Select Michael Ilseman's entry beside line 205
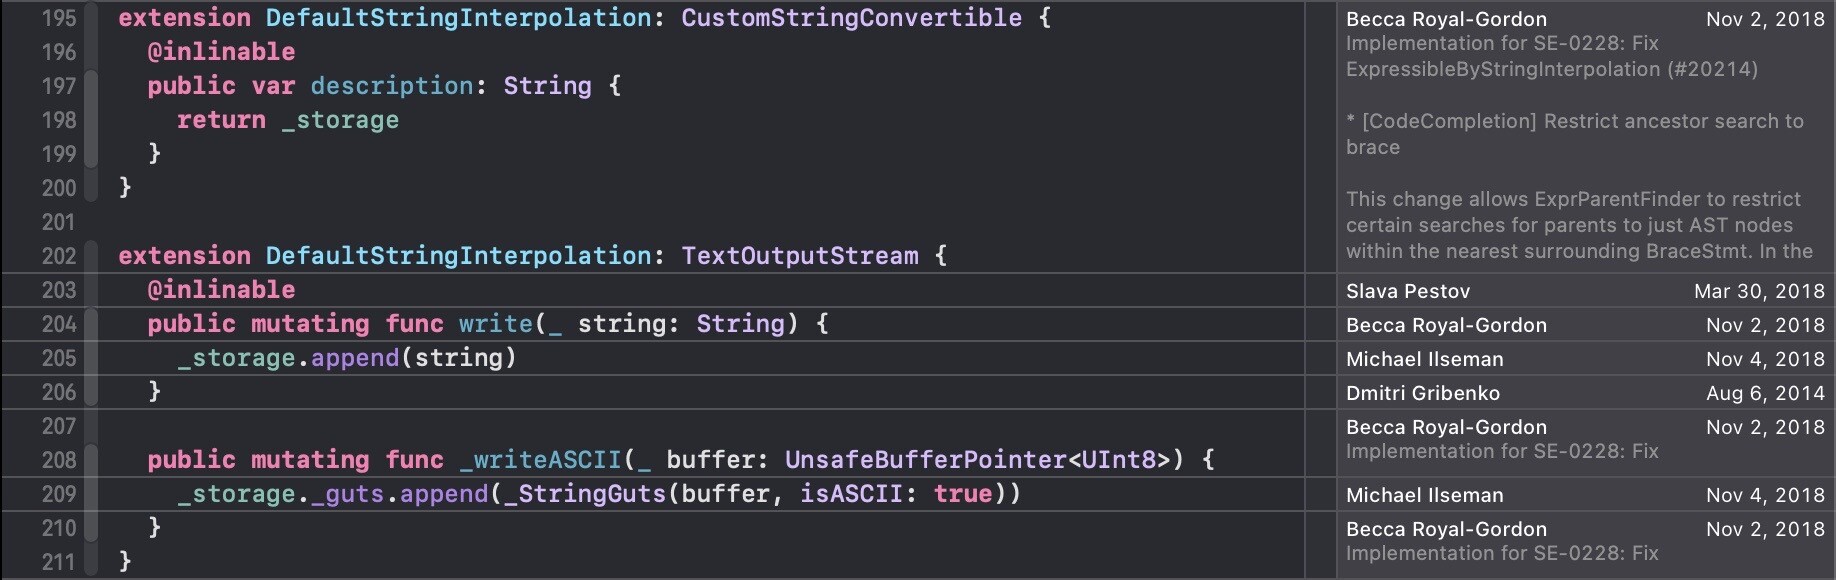 click(x=1585, y=359)
